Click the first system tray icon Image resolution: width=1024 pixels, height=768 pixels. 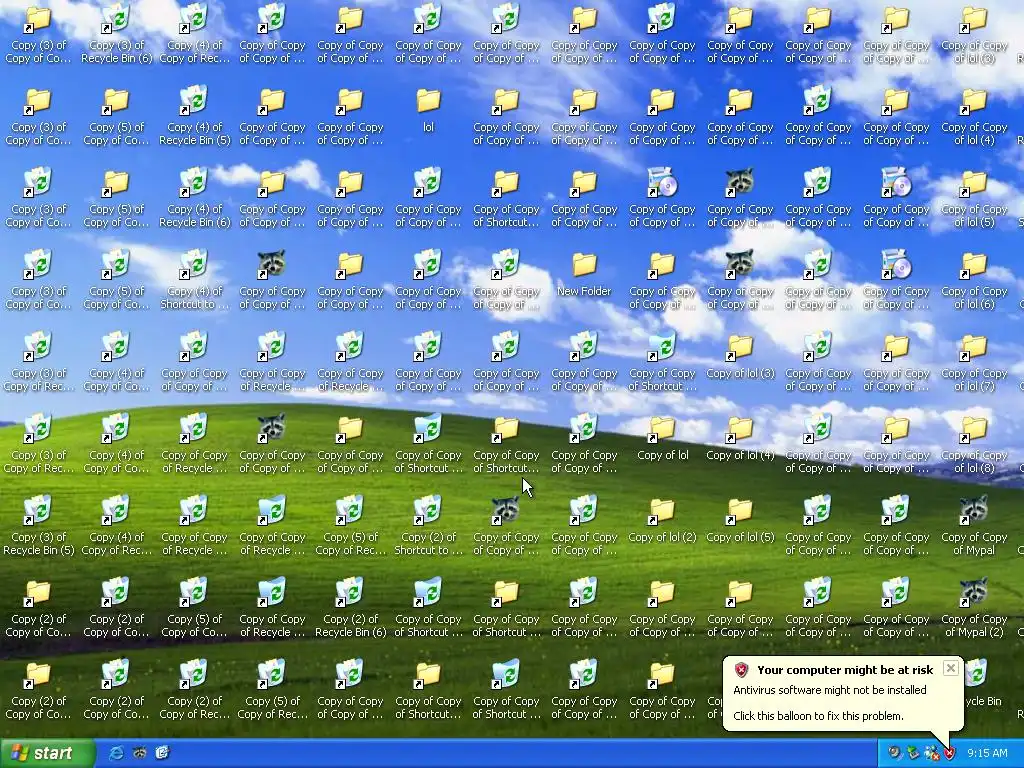(894, 753)
